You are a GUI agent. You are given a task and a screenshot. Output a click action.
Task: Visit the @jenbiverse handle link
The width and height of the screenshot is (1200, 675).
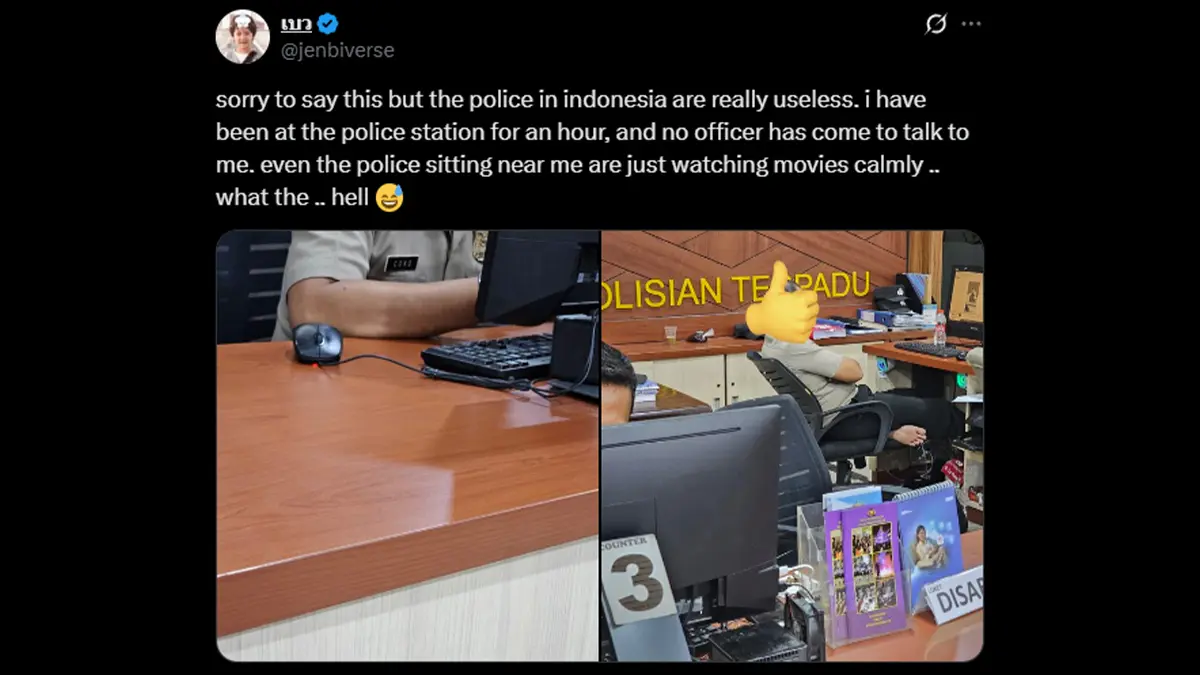click(x=337, y=50)
